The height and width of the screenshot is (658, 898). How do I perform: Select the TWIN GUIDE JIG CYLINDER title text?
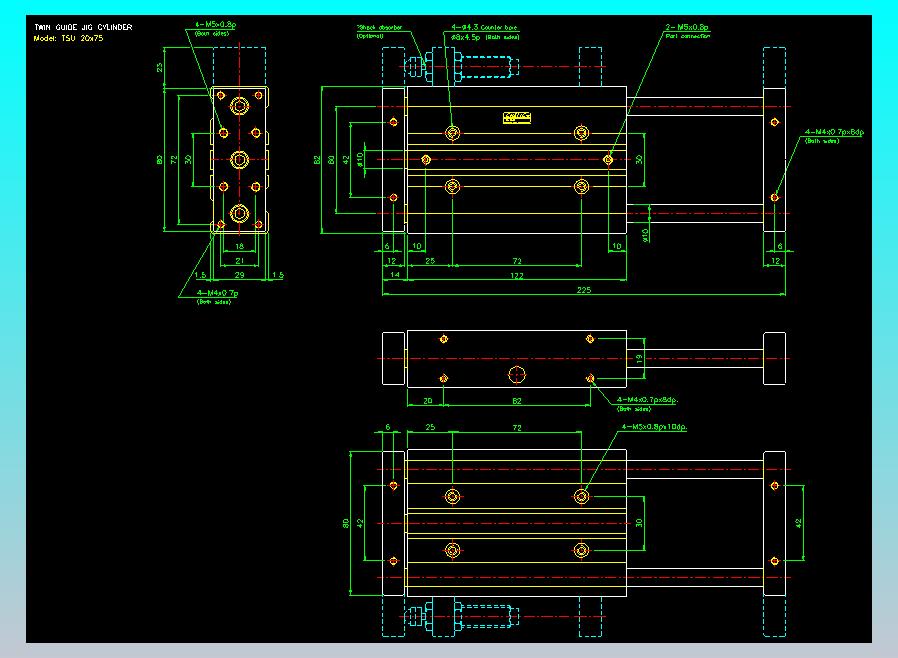(x=82, y=27)
